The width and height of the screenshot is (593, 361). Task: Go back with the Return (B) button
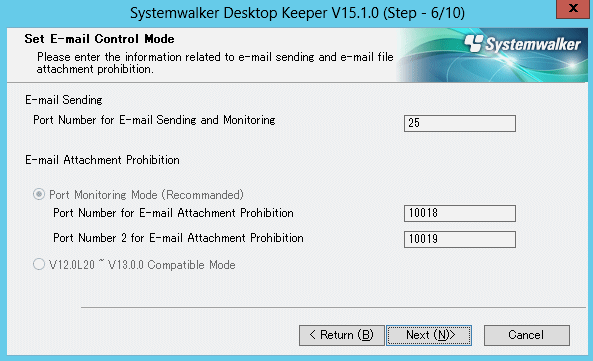coord(342,335)
